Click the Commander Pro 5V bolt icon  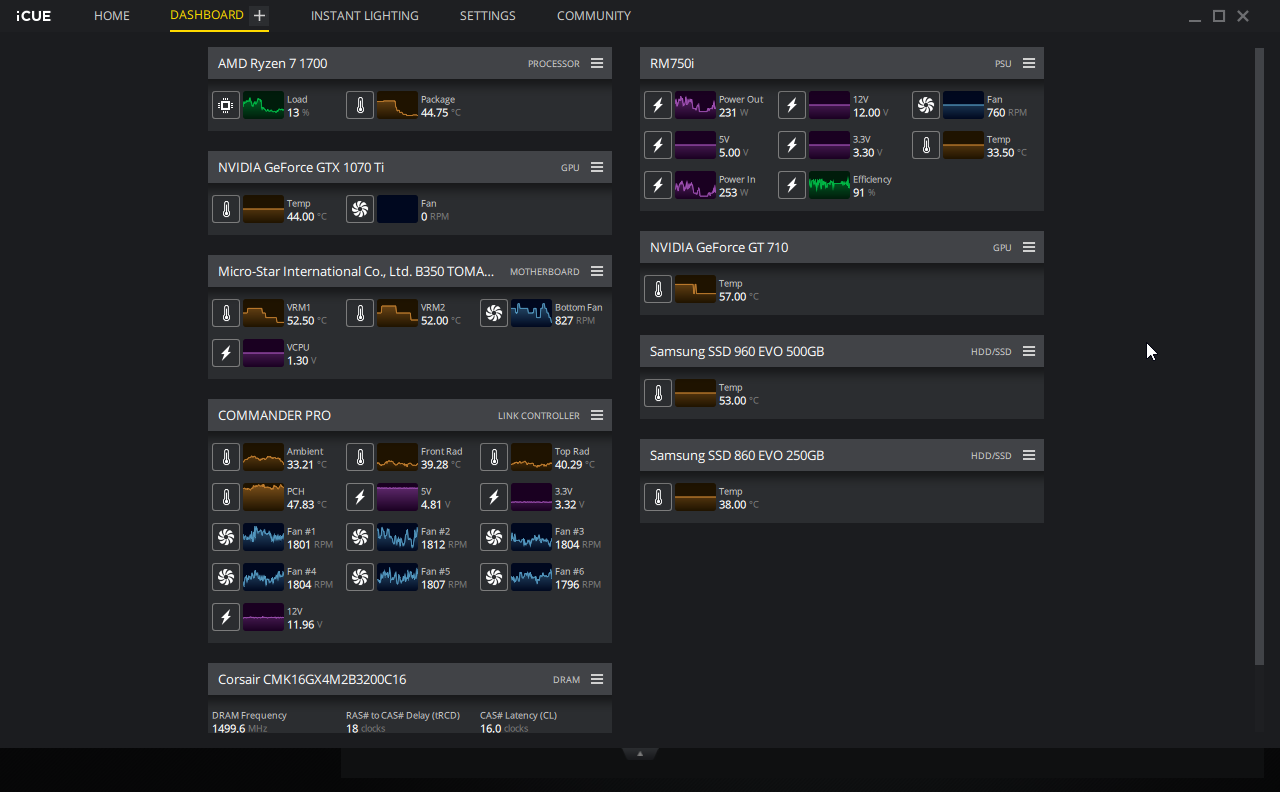[360, 497]
